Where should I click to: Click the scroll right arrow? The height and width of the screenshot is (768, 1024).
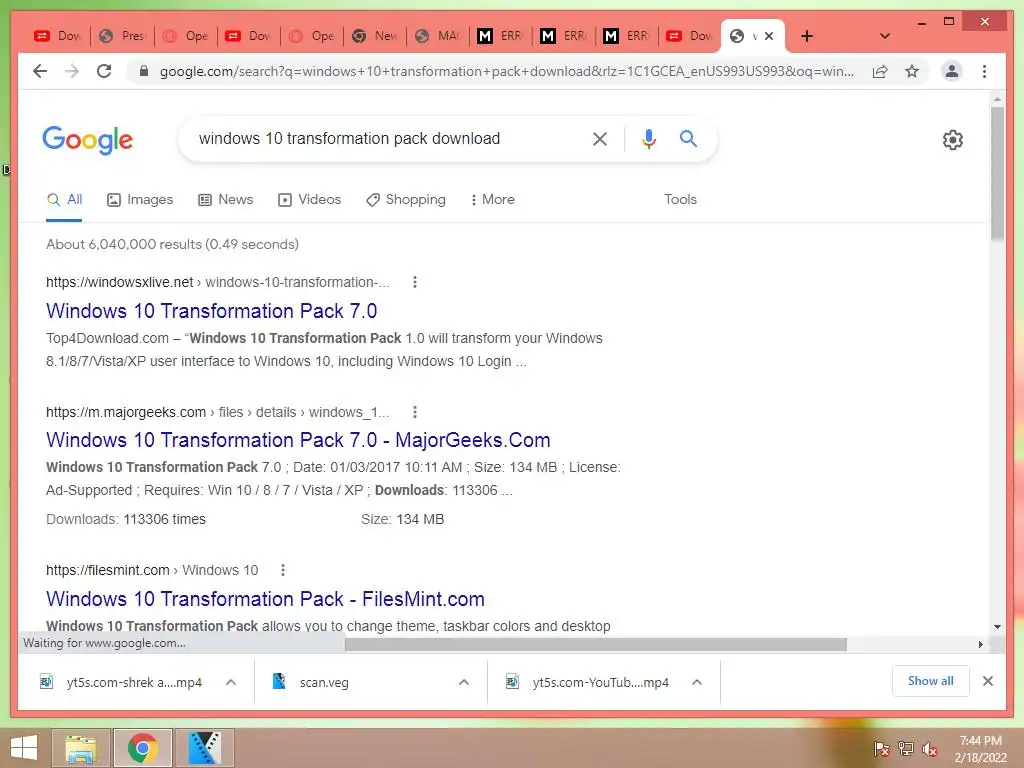[980, 645]
